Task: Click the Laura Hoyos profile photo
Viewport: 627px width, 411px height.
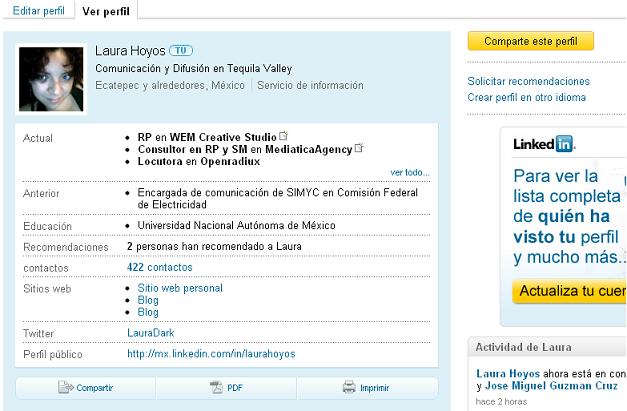Action: coord(51,79)
